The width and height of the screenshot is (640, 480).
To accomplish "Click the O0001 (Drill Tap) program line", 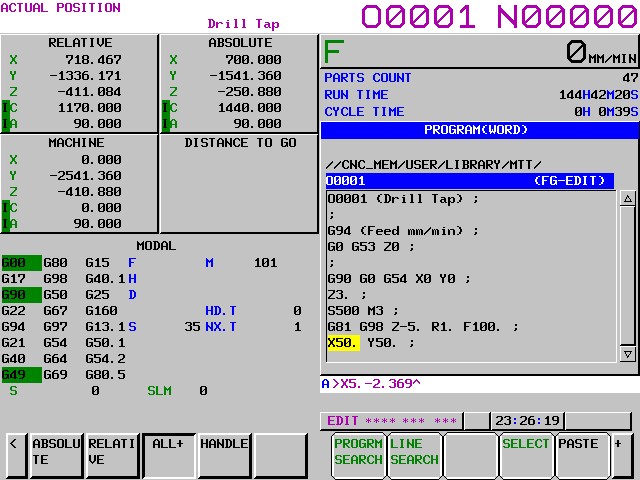I will tap(403, 199).
